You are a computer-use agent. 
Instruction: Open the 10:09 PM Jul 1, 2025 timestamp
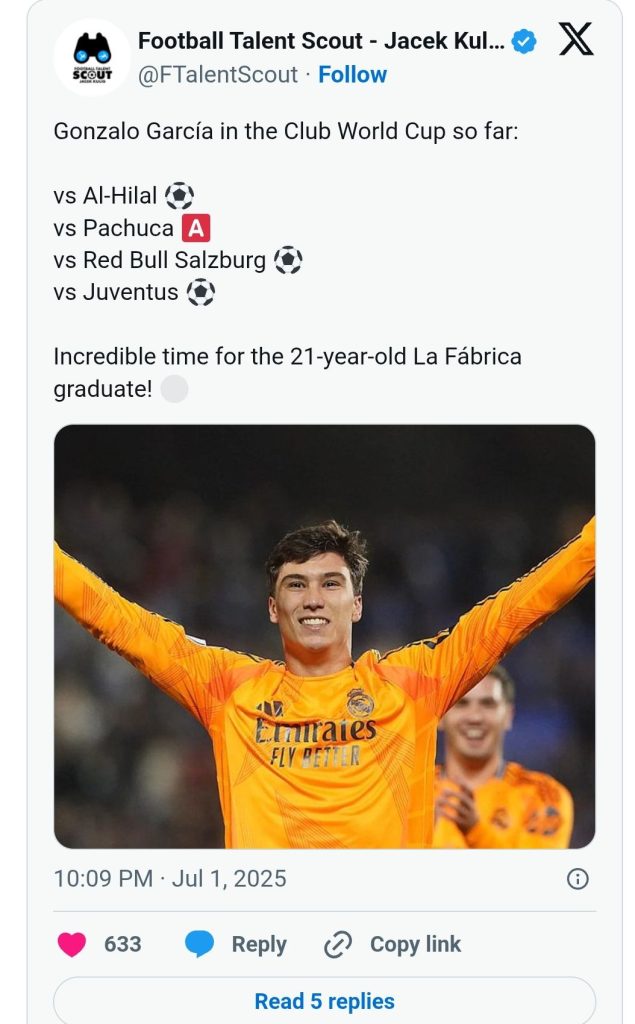coord(170,879)
